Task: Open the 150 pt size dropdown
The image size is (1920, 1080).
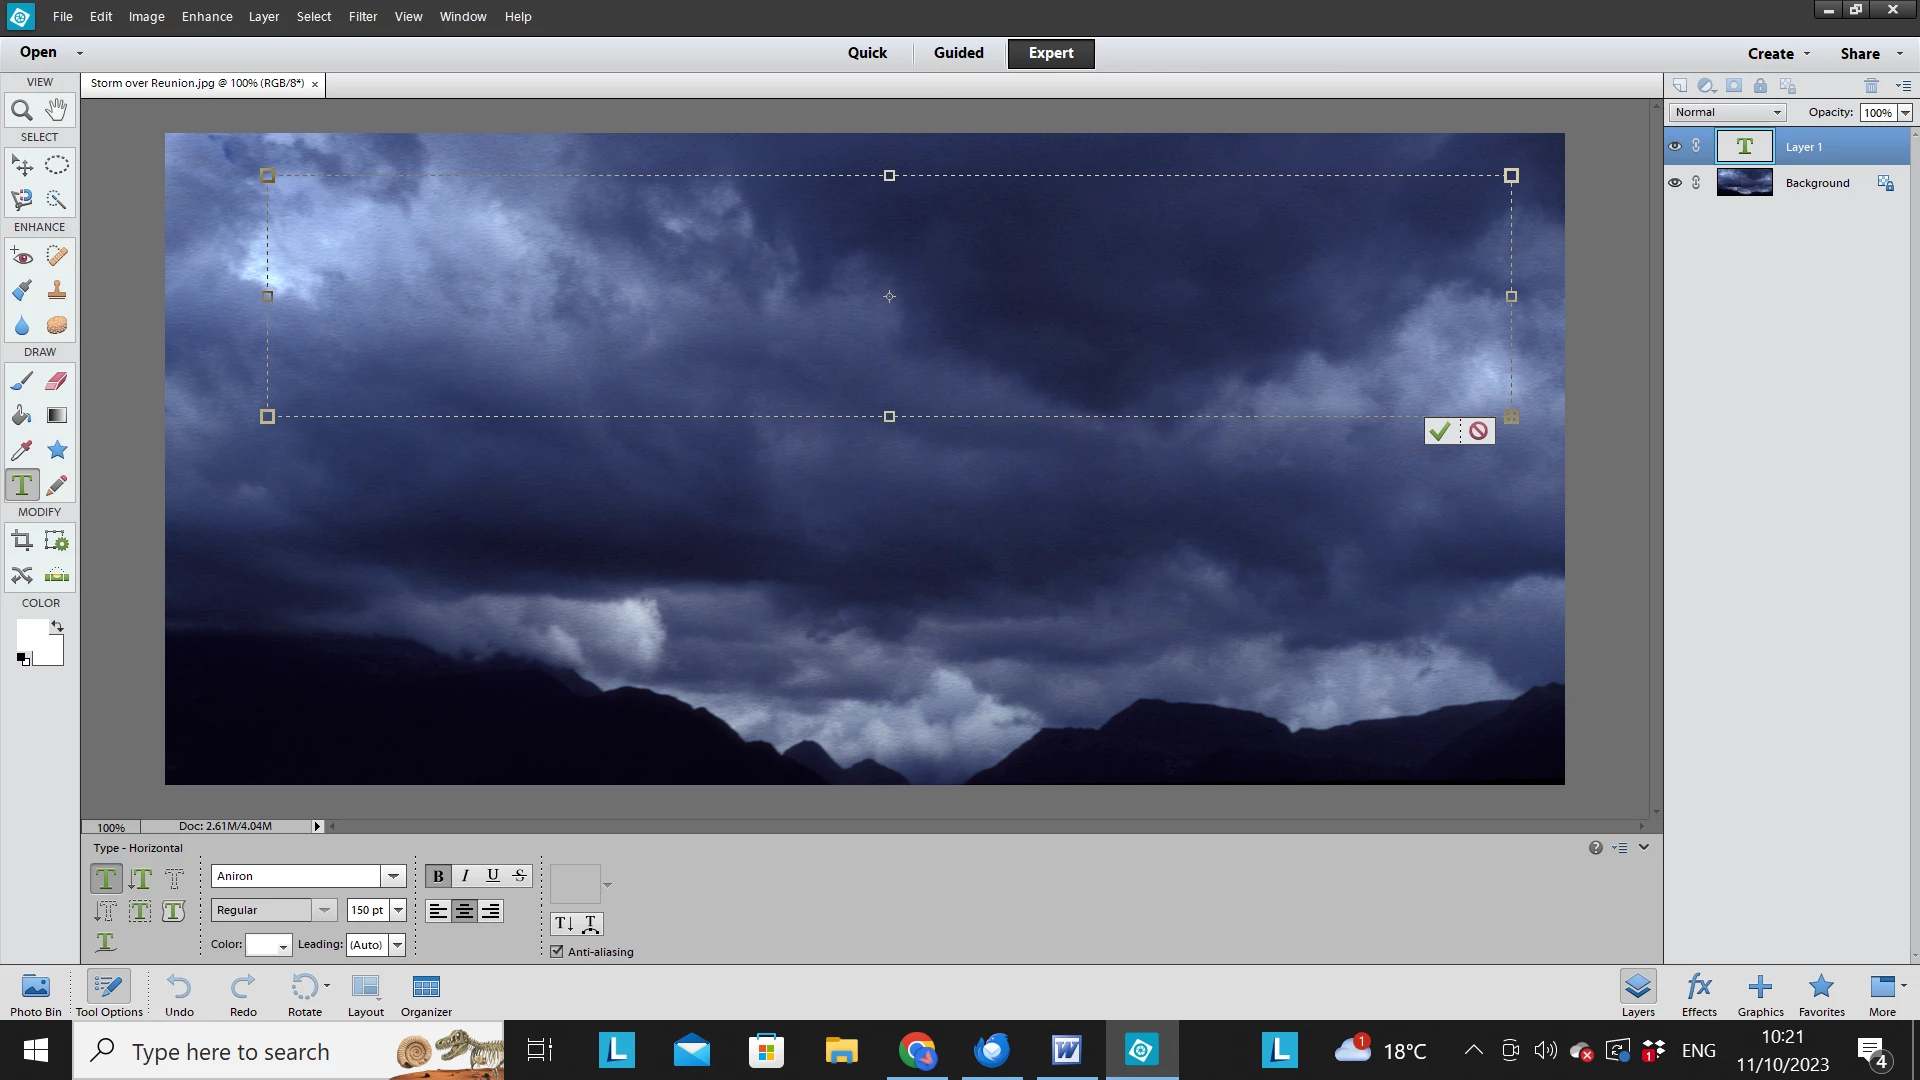Action: pyautogui.click(x=398, y=910)
